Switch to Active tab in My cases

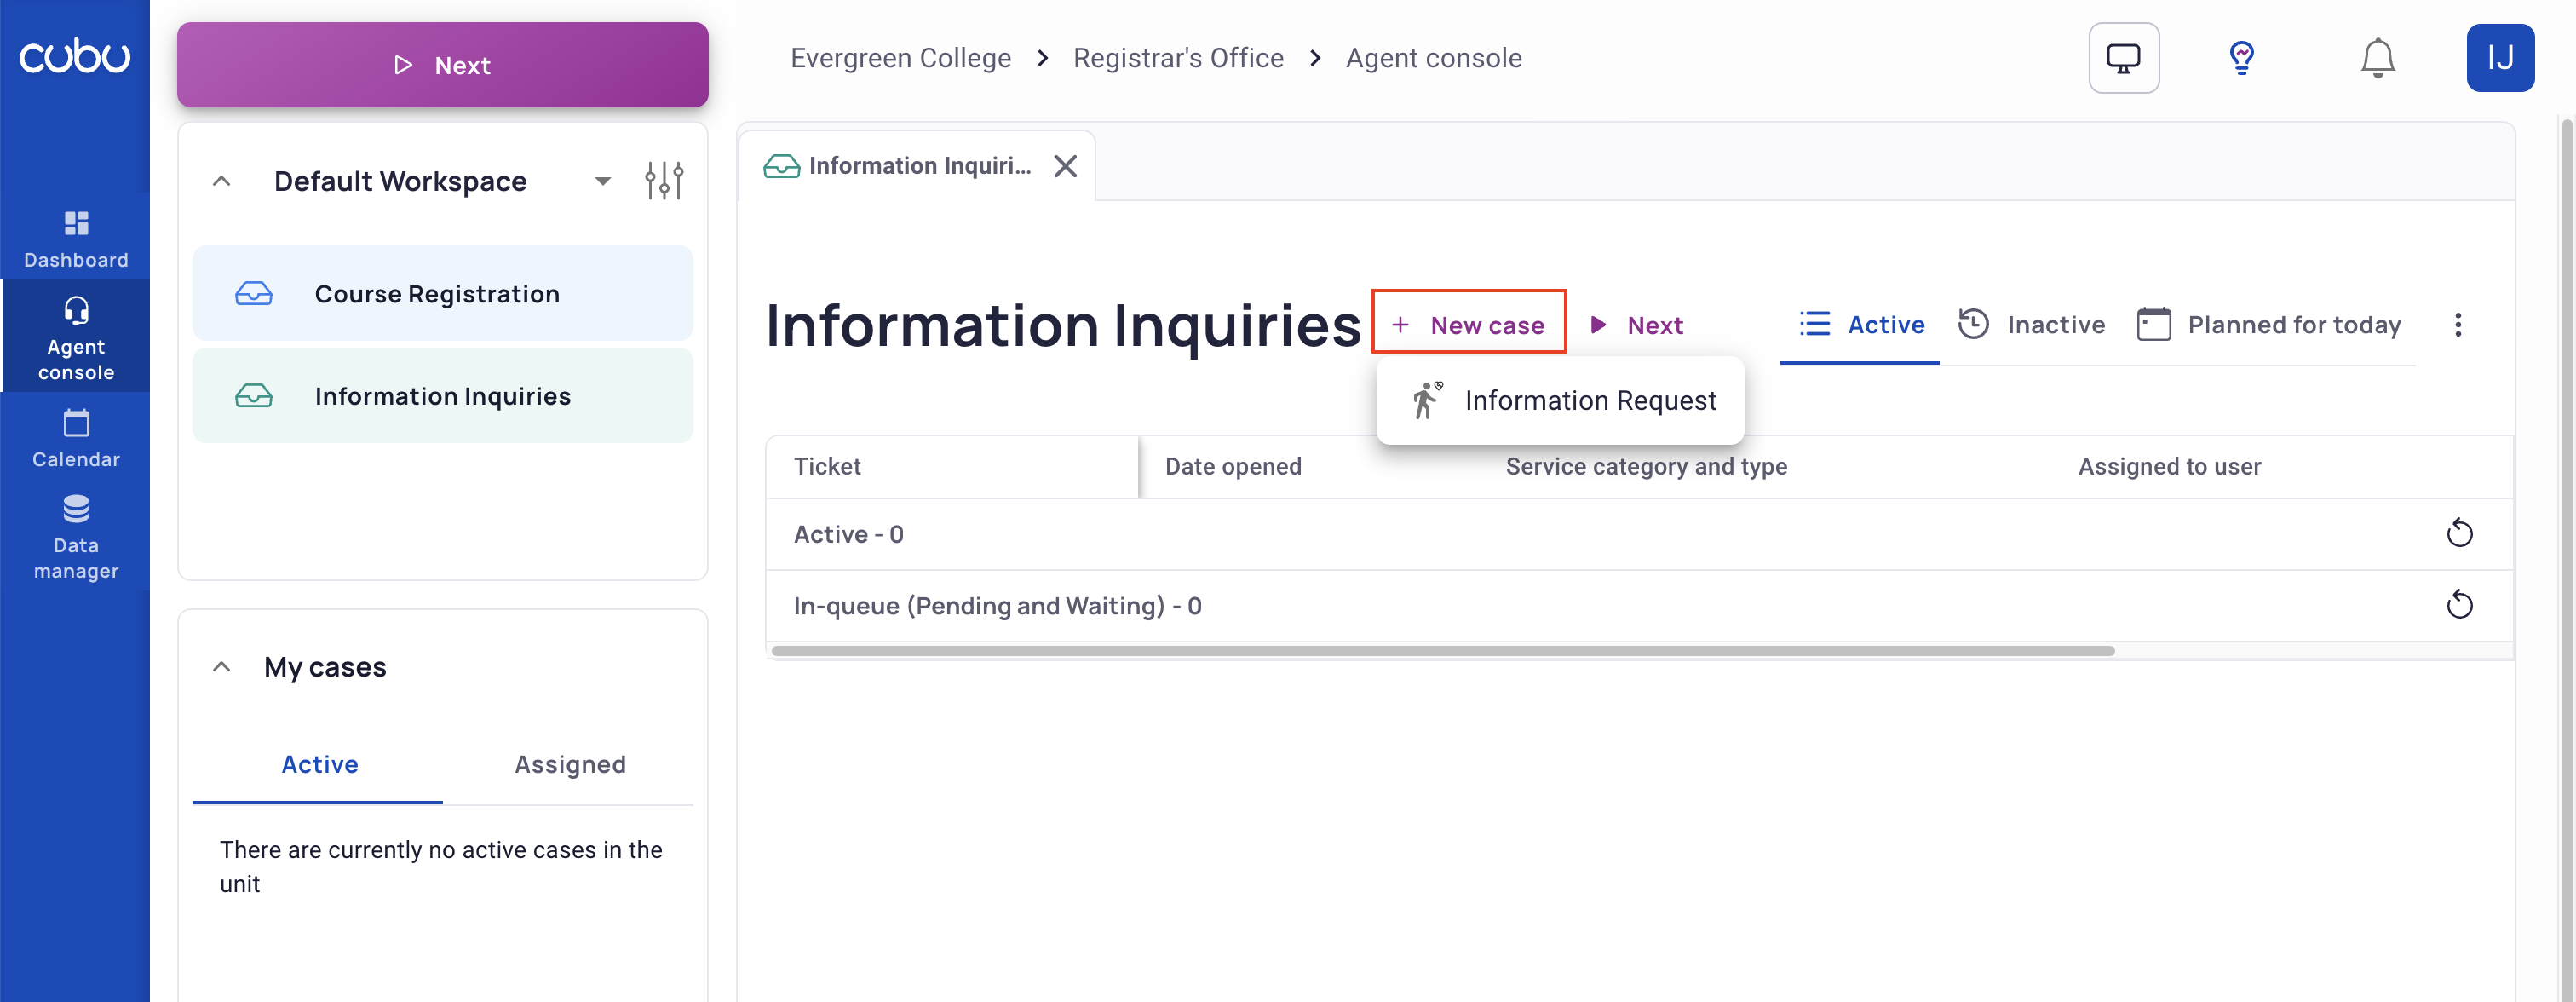coord(319,765)
